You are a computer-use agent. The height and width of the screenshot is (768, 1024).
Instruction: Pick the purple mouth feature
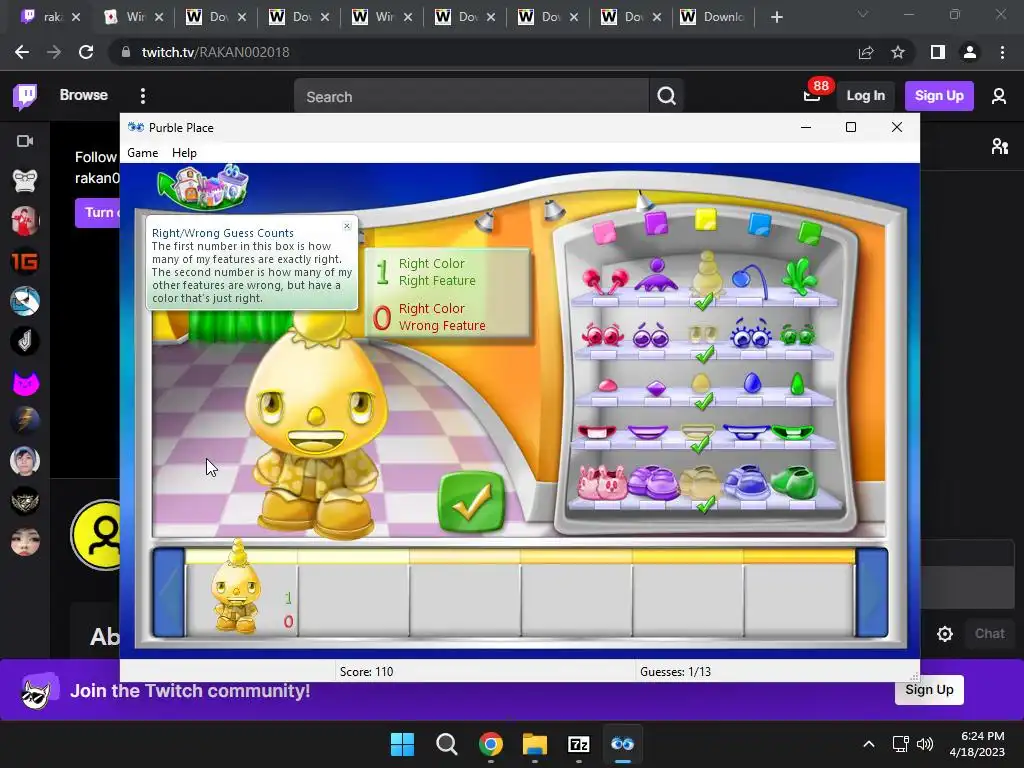coord(648,432)
